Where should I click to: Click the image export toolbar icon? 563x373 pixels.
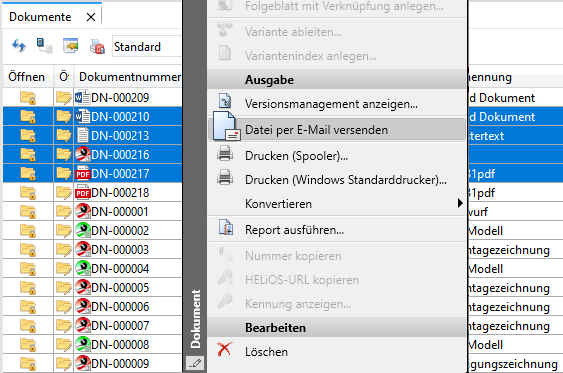click(71, 46)
